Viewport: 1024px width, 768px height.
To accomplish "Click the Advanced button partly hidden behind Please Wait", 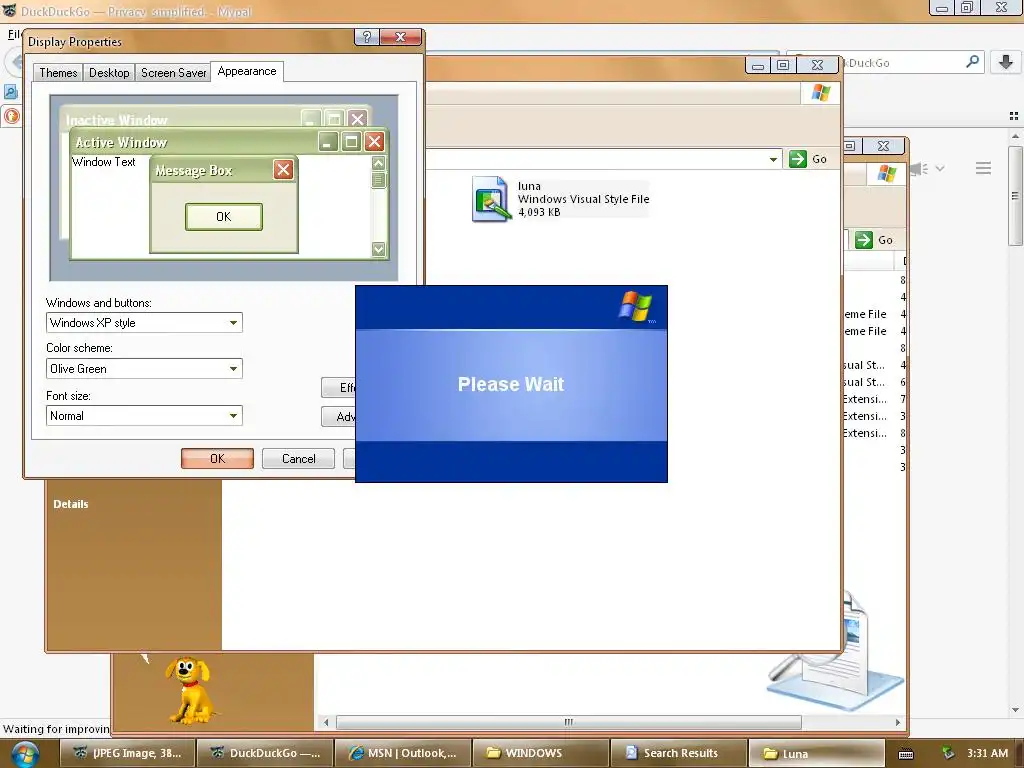I will tap(339, 417).
